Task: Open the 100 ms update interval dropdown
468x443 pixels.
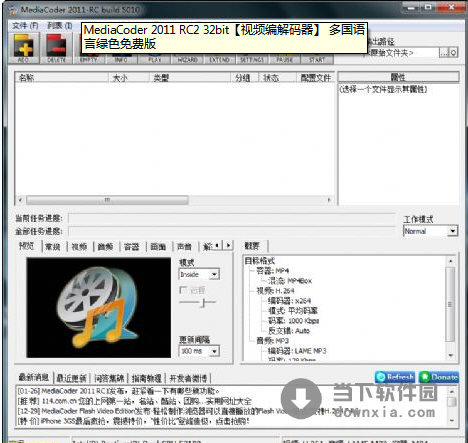Action: (199, 351)
